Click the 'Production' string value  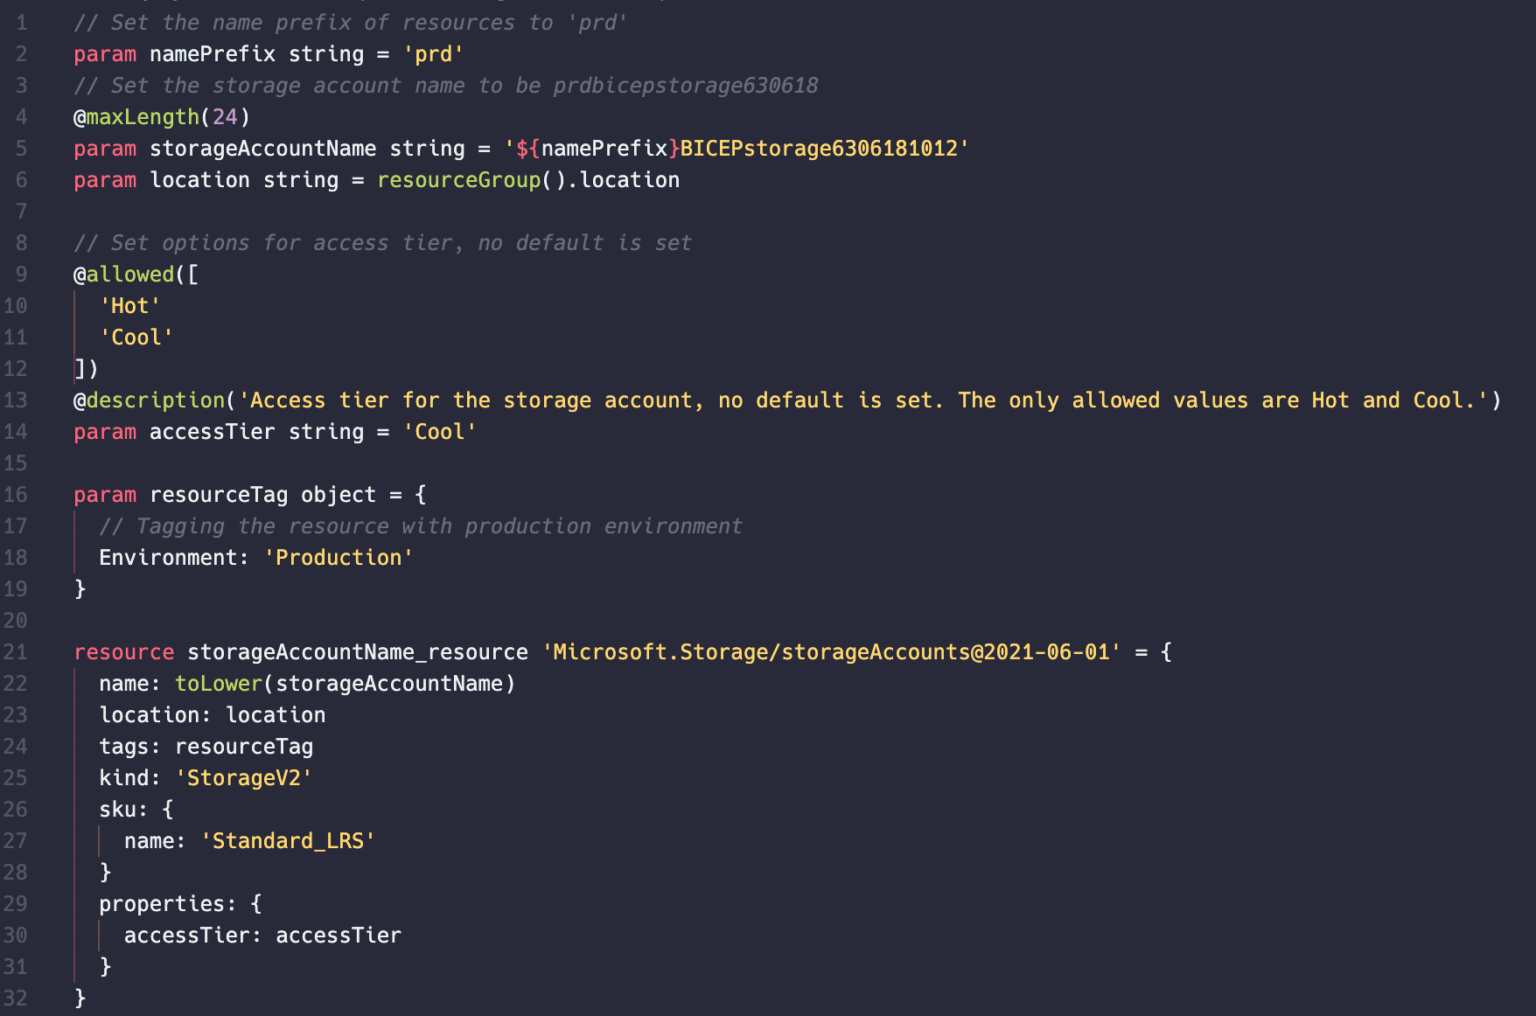tap(338, 558)
